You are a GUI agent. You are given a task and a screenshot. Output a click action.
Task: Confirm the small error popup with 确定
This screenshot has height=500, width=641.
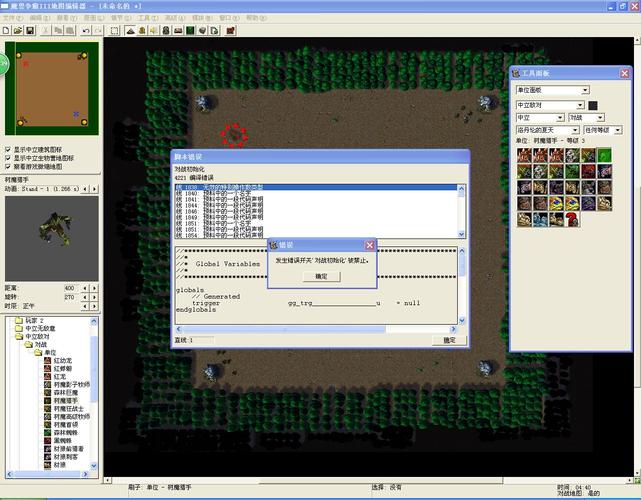point(321,277)
